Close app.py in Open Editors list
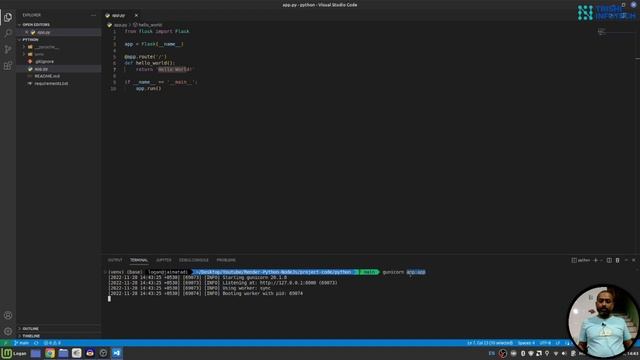640x360 pixels. pos(27,32)
